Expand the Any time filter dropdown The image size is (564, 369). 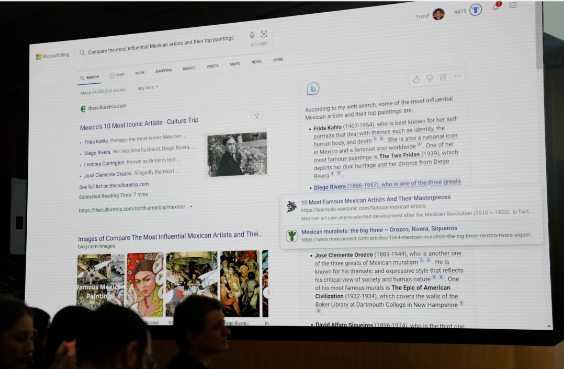point(147,87)
